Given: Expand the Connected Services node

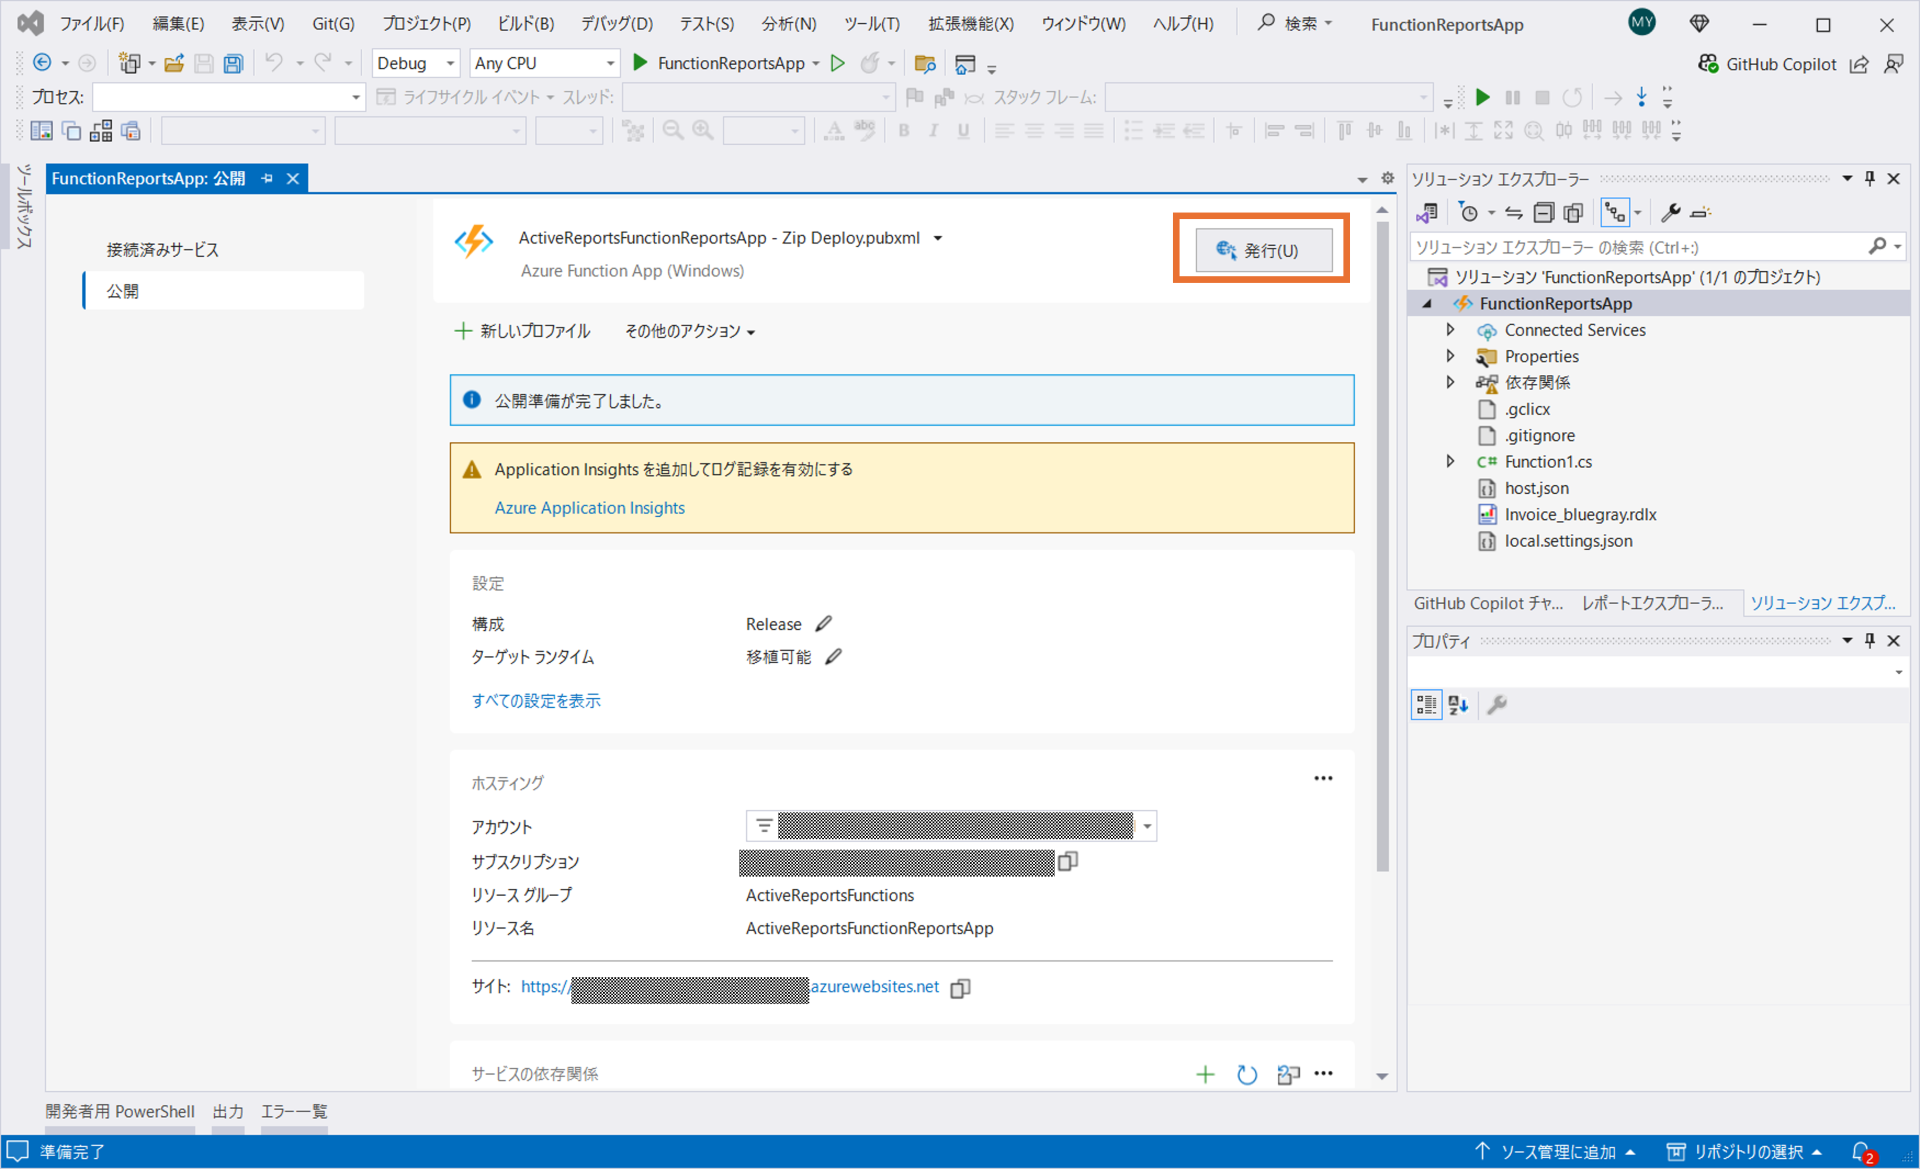Looking at the screenshot, I should point(1450,330).
